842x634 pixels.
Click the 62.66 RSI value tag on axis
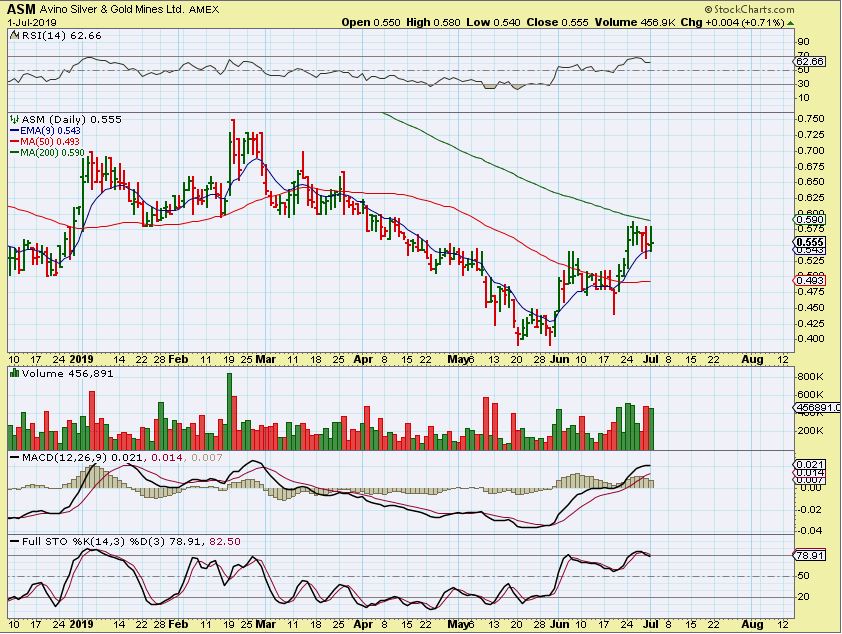809,62
